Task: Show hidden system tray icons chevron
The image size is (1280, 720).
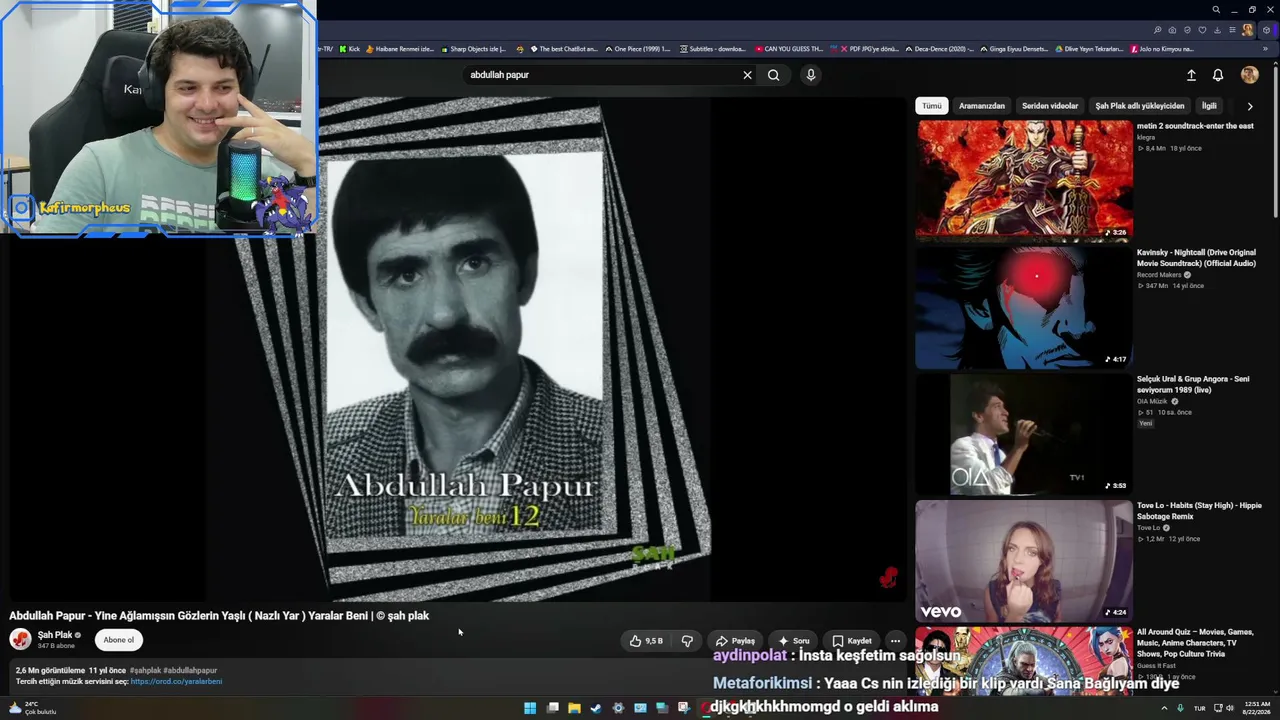Action: pyautogui.click(x=1164, y=708)
